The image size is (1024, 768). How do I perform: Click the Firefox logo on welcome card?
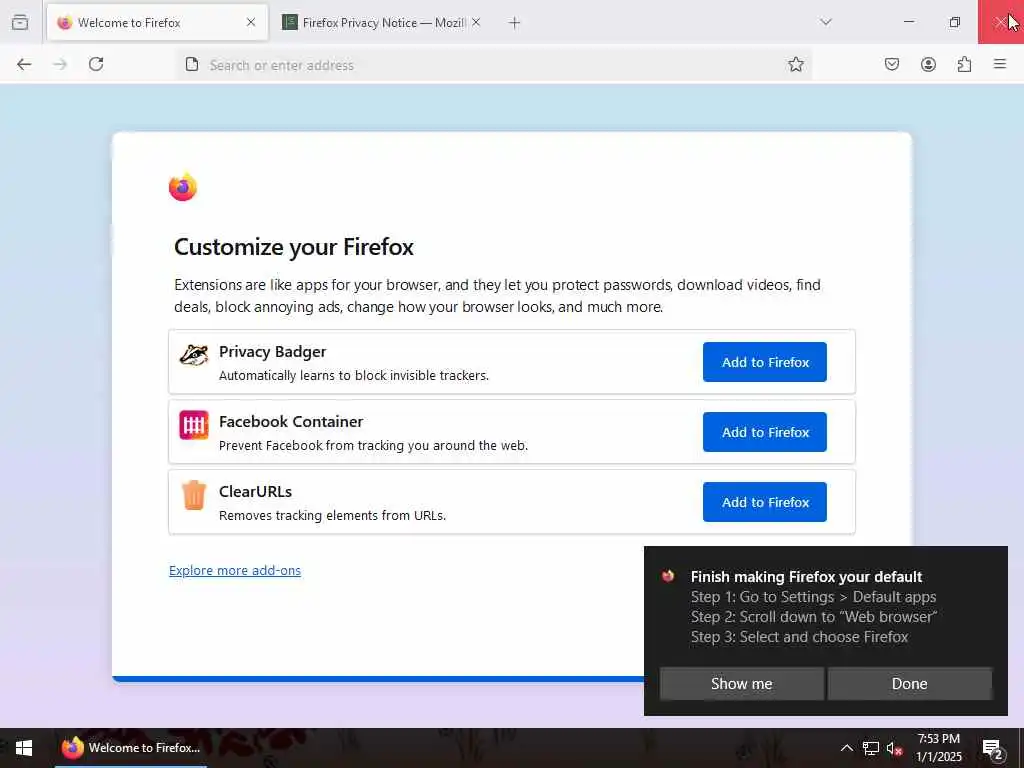(183, 187)
